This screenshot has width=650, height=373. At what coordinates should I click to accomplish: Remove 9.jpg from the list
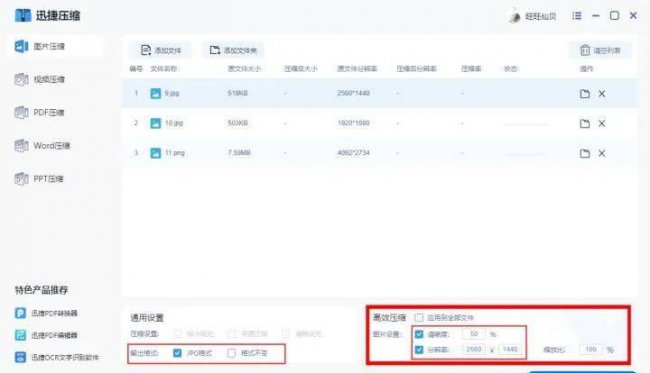[602, 94]
